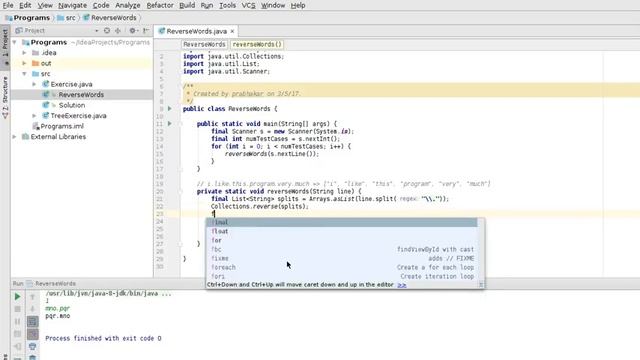The image size is (640, 360).
Task: Jump up the stack trace with the up arrow
Action: [x=33, y=297]
